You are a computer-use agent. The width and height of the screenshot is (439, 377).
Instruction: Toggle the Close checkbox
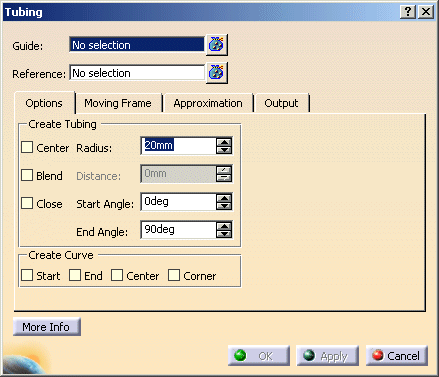point(27,203)
